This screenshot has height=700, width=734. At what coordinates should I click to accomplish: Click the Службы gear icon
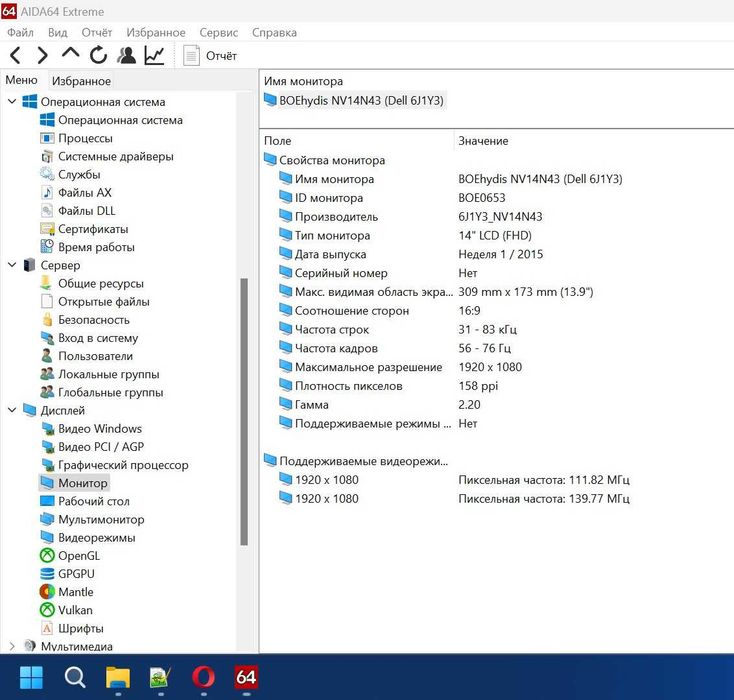coord(47,174)
